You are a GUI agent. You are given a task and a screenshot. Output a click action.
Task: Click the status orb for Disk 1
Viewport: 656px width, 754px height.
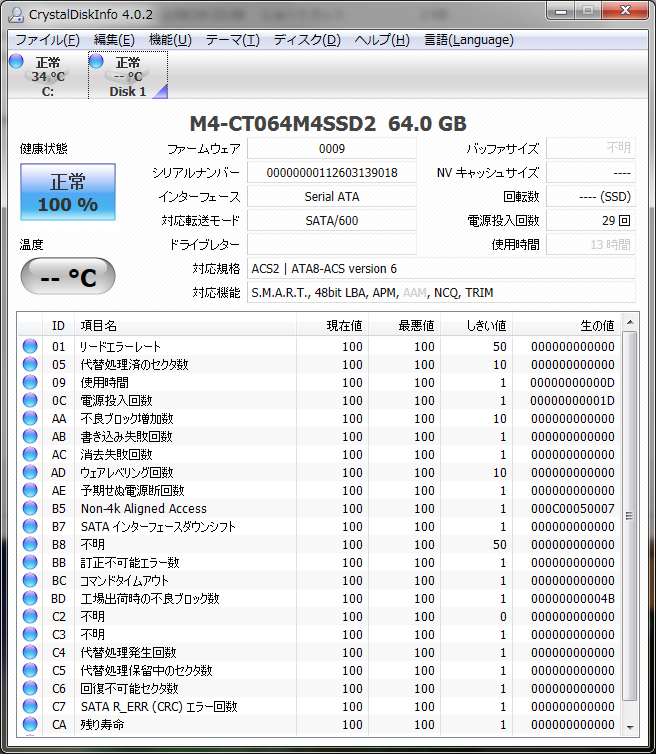click(96, 61)
